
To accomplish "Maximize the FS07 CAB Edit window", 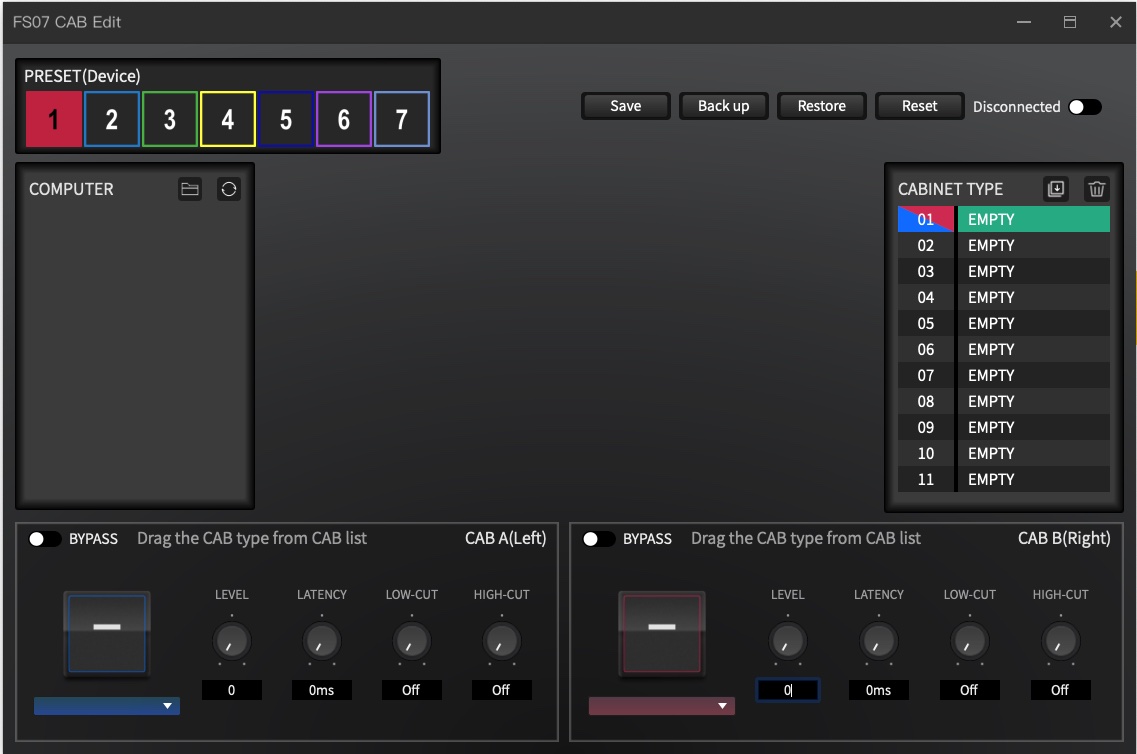I will (x=1070, y=22).
